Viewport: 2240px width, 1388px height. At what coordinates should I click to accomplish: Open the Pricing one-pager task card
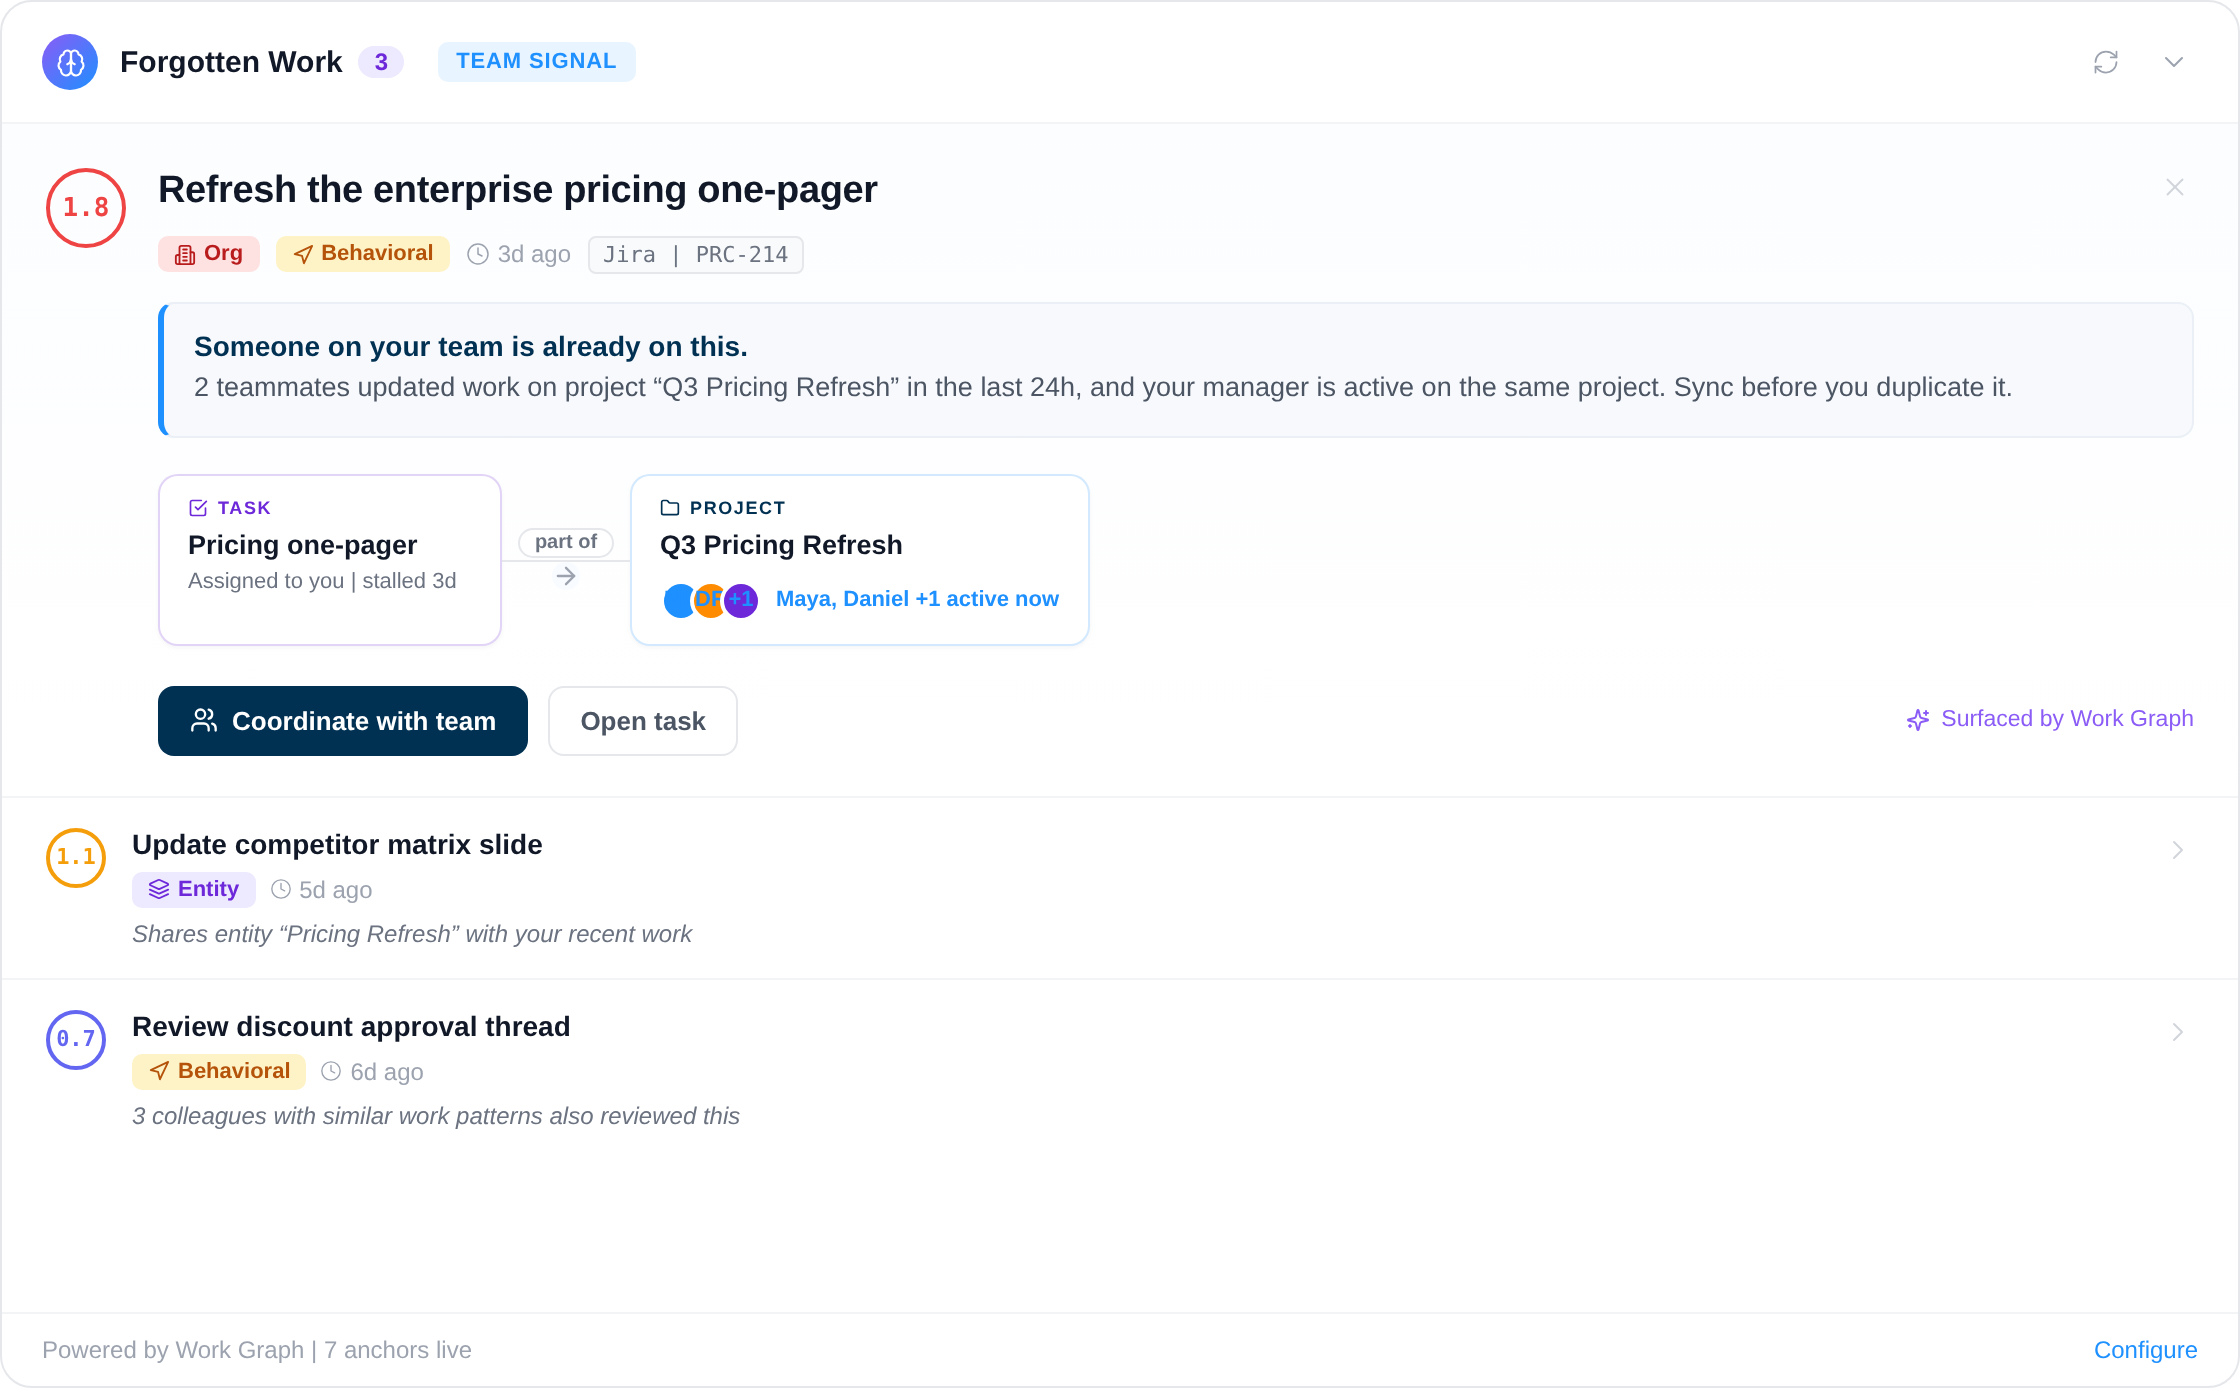pyautogui.click(x=330, y=560)
